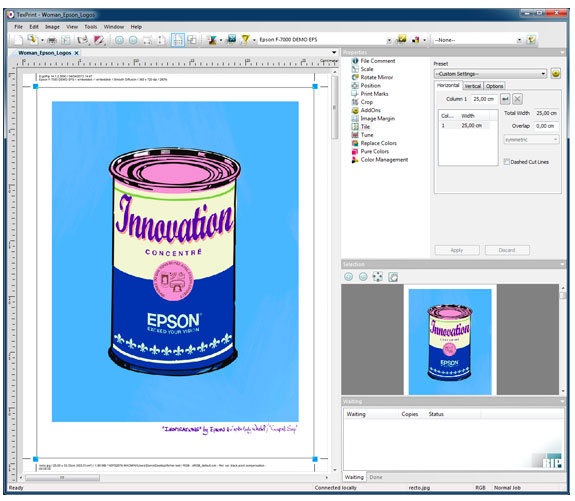The image size is (575, 501).
Task: Click the icon right of the --None-- dropdown
Action: tap(531, 40)
